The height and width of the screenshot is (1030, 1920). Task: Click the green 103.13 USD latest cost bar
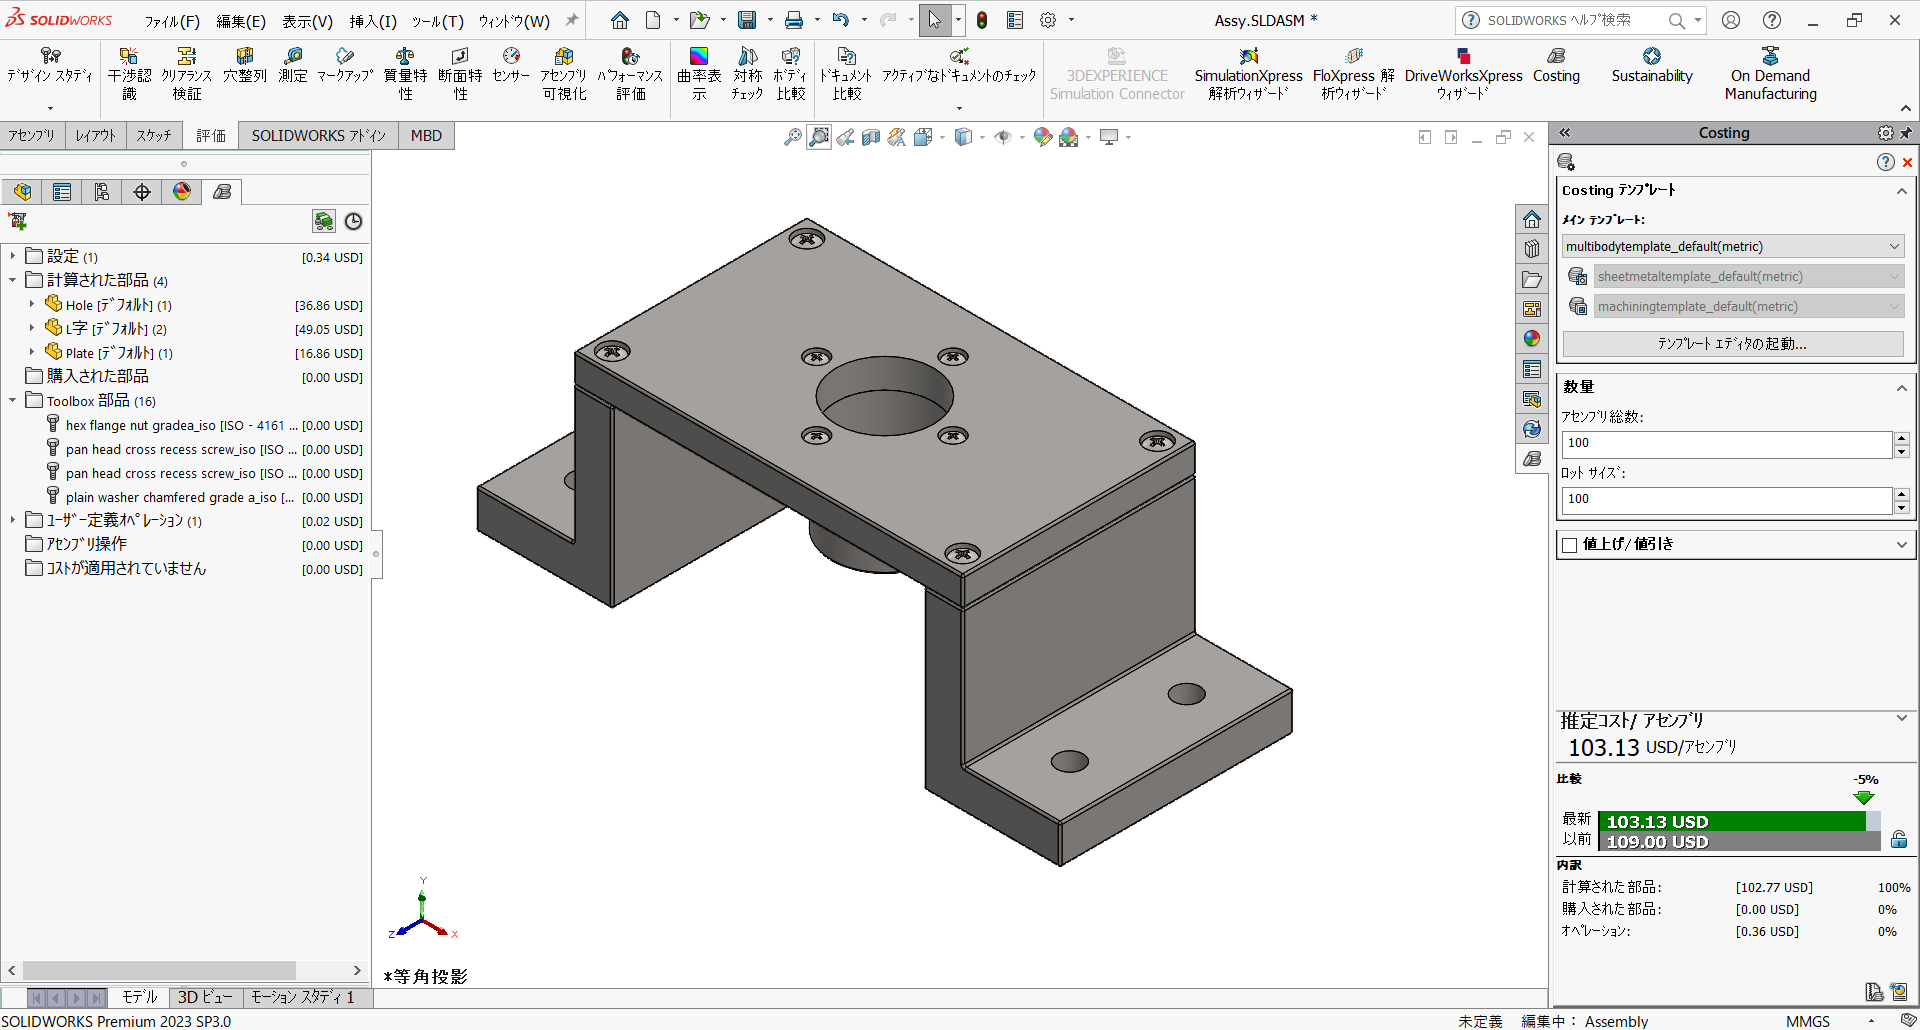coord(1731,821)
